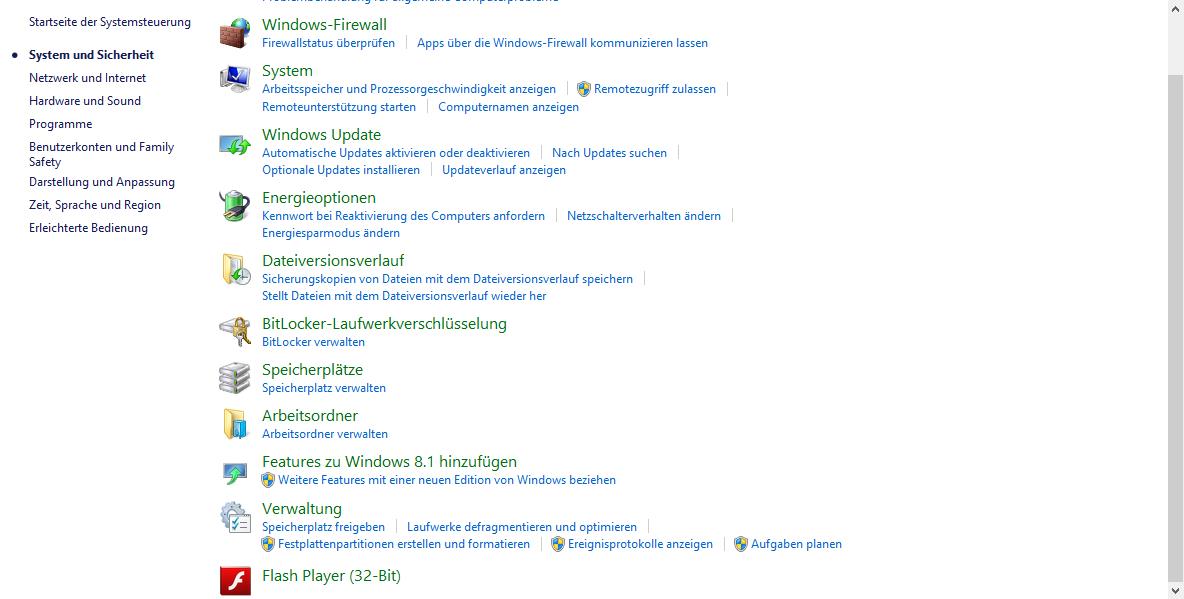Open Netzwerk und Internet category
Viewport: 1184px width, 599px height.
click(x=88, y=78)
